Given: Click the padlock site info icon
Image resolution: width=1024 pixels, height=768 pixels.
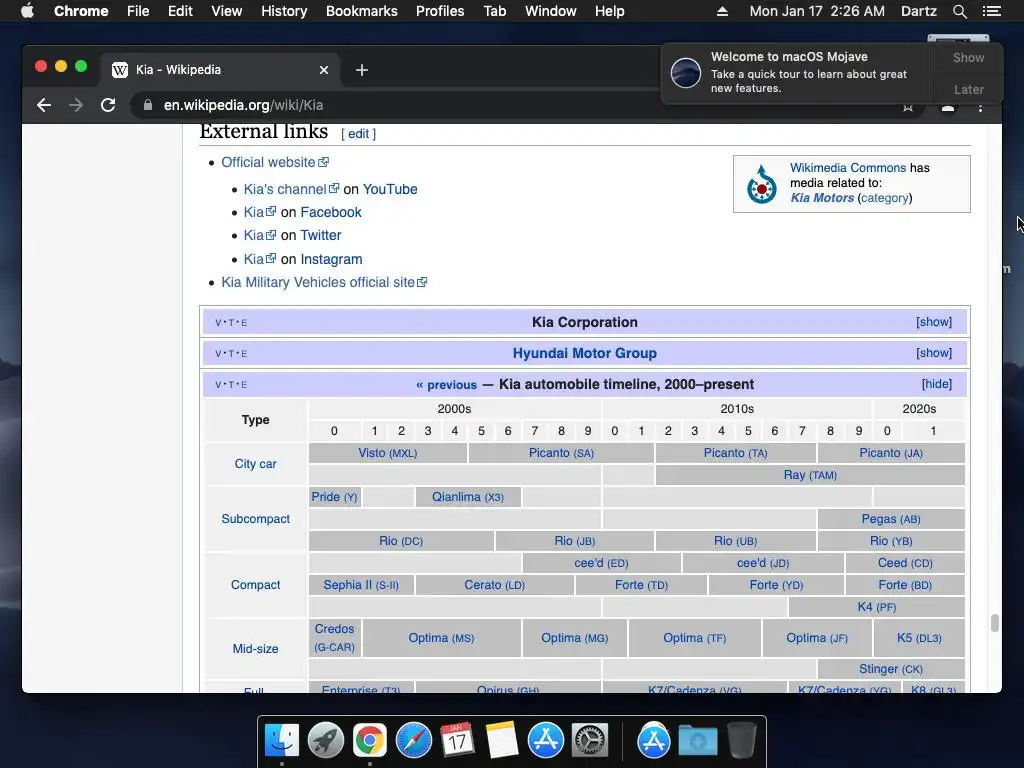Looking at the screenshot, I should point(148,105).
